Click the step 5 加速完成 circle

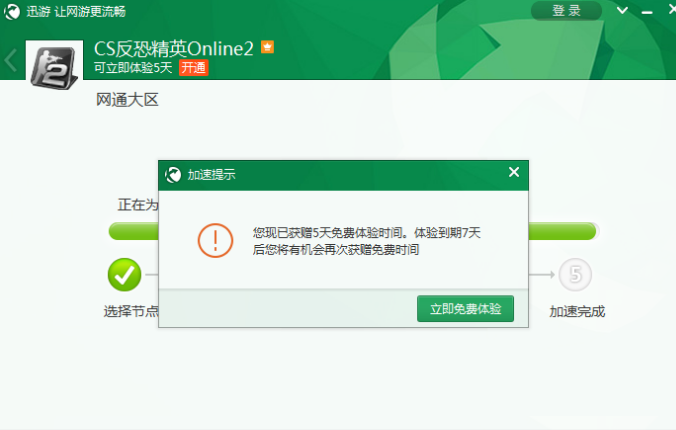point(575,275)
